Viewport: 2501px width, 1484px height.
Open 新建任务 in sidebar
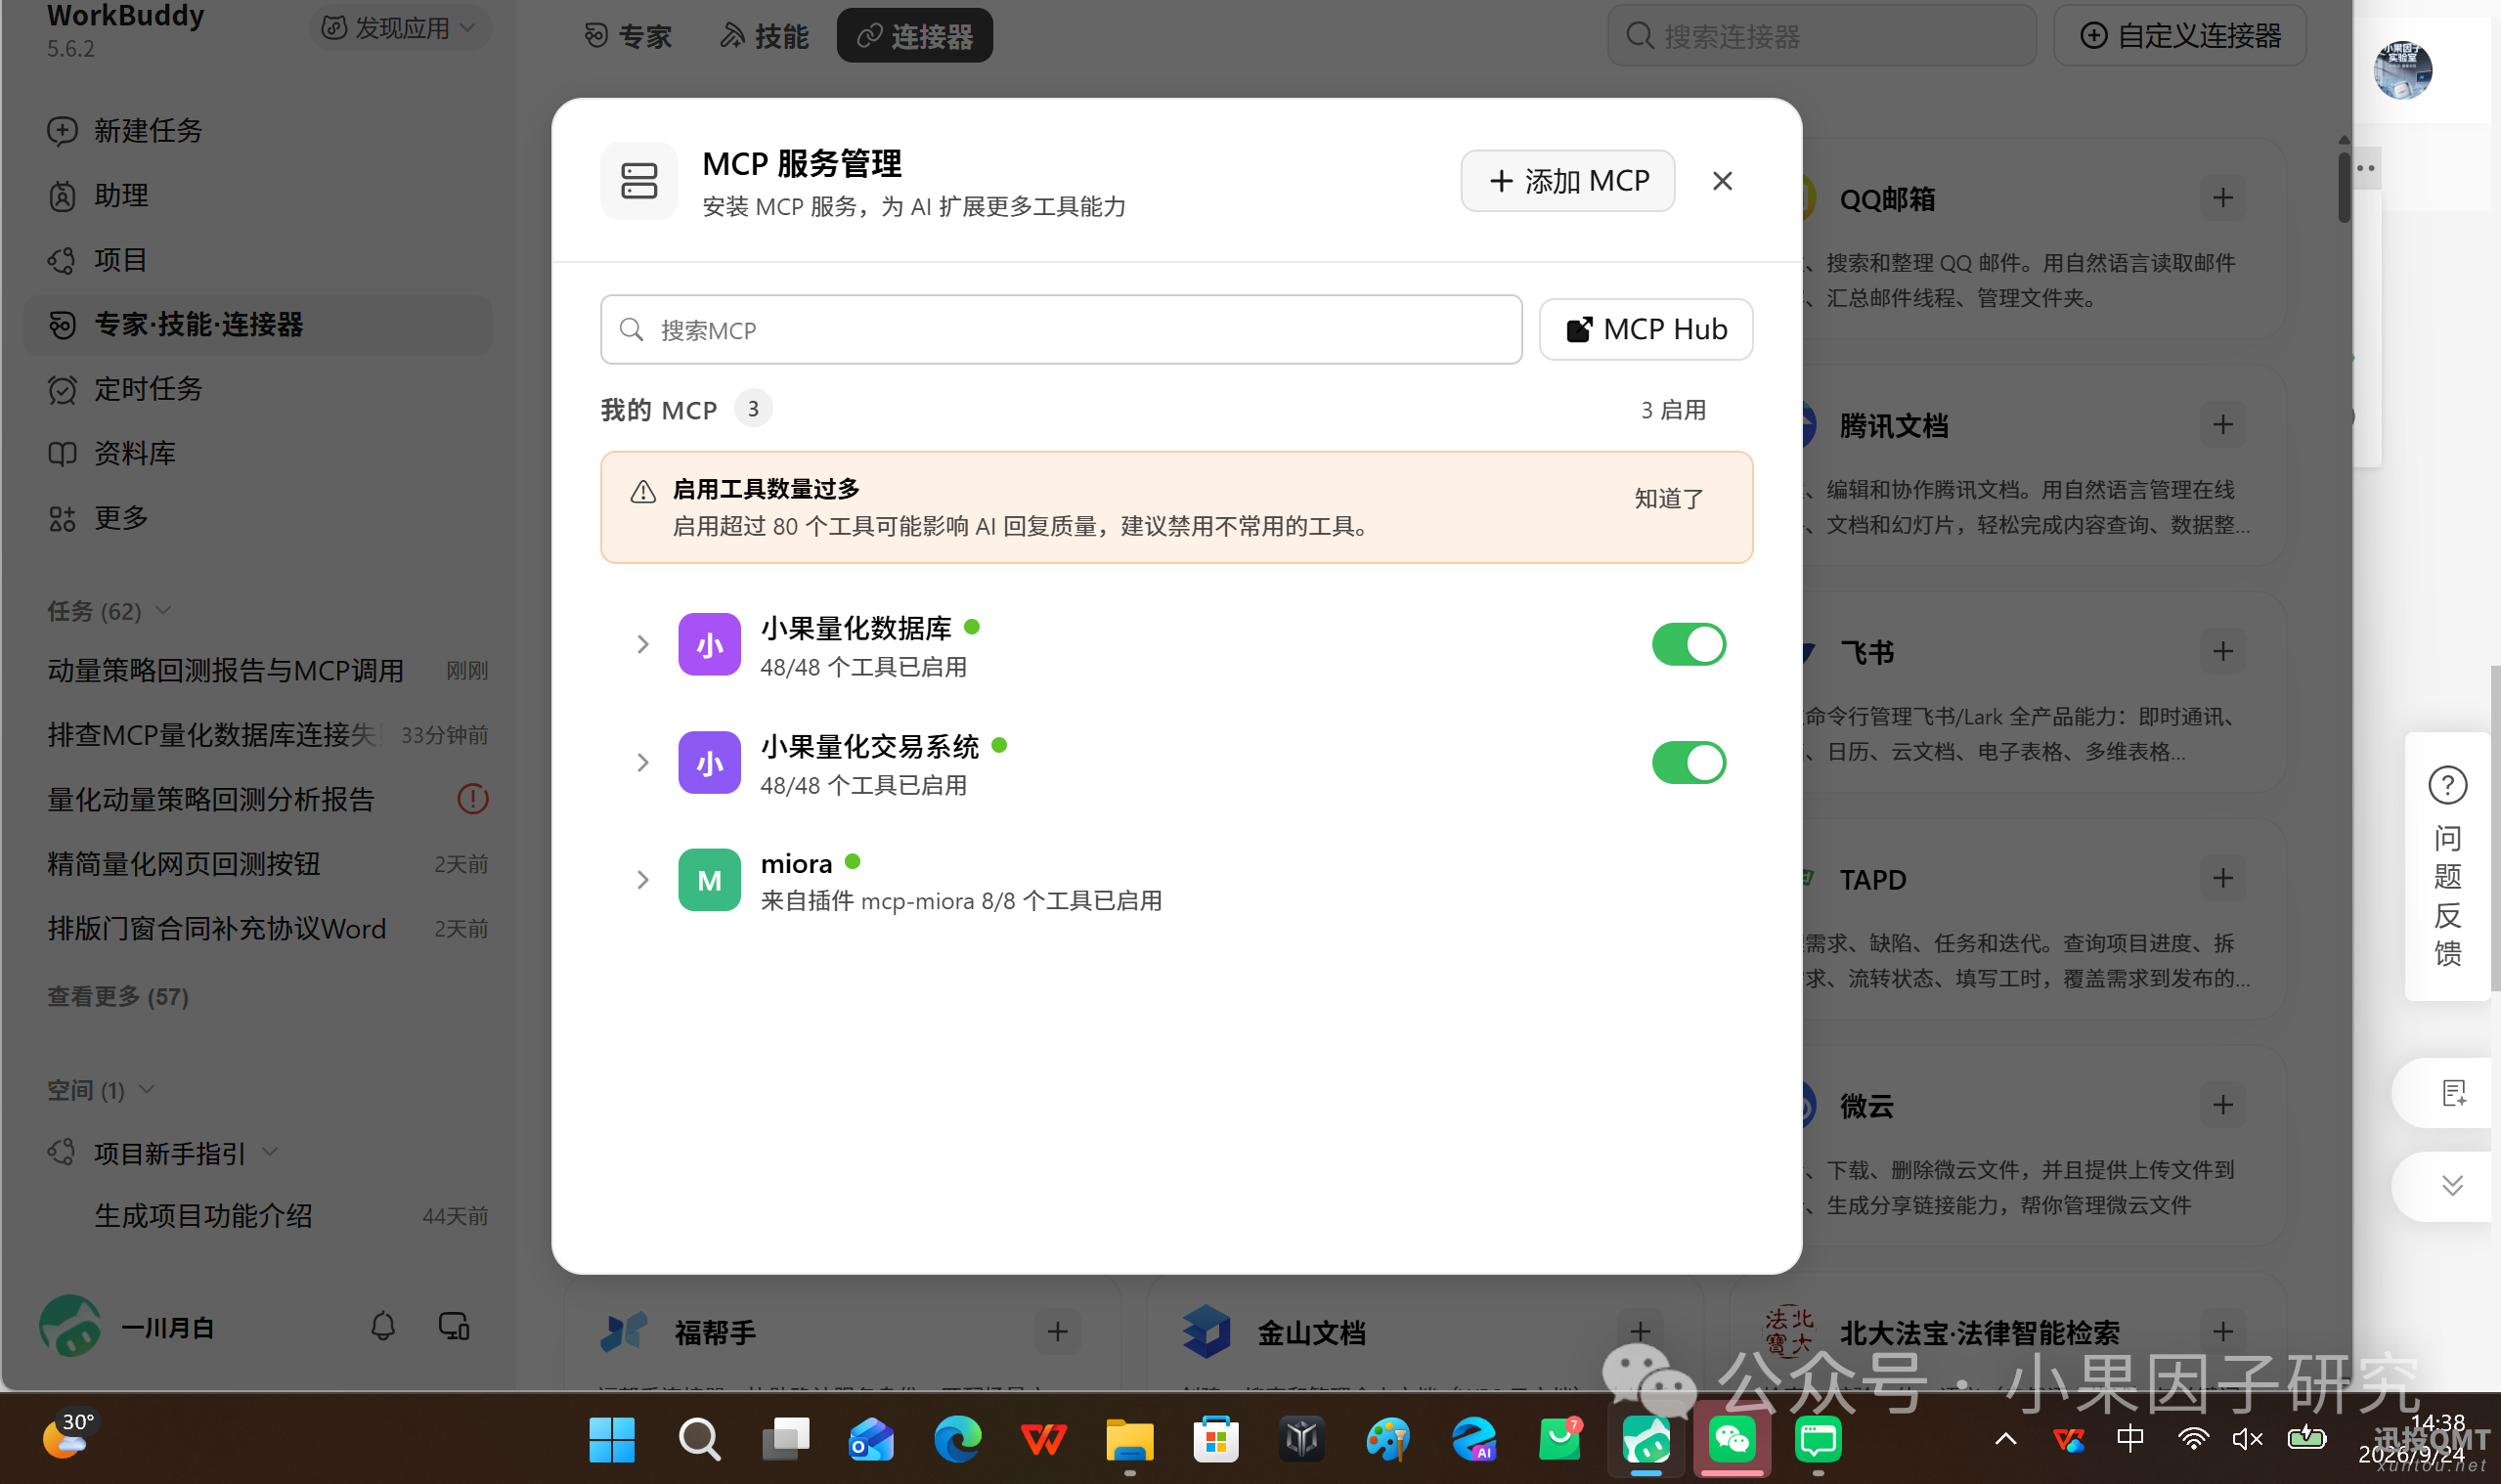coord(257,131)
